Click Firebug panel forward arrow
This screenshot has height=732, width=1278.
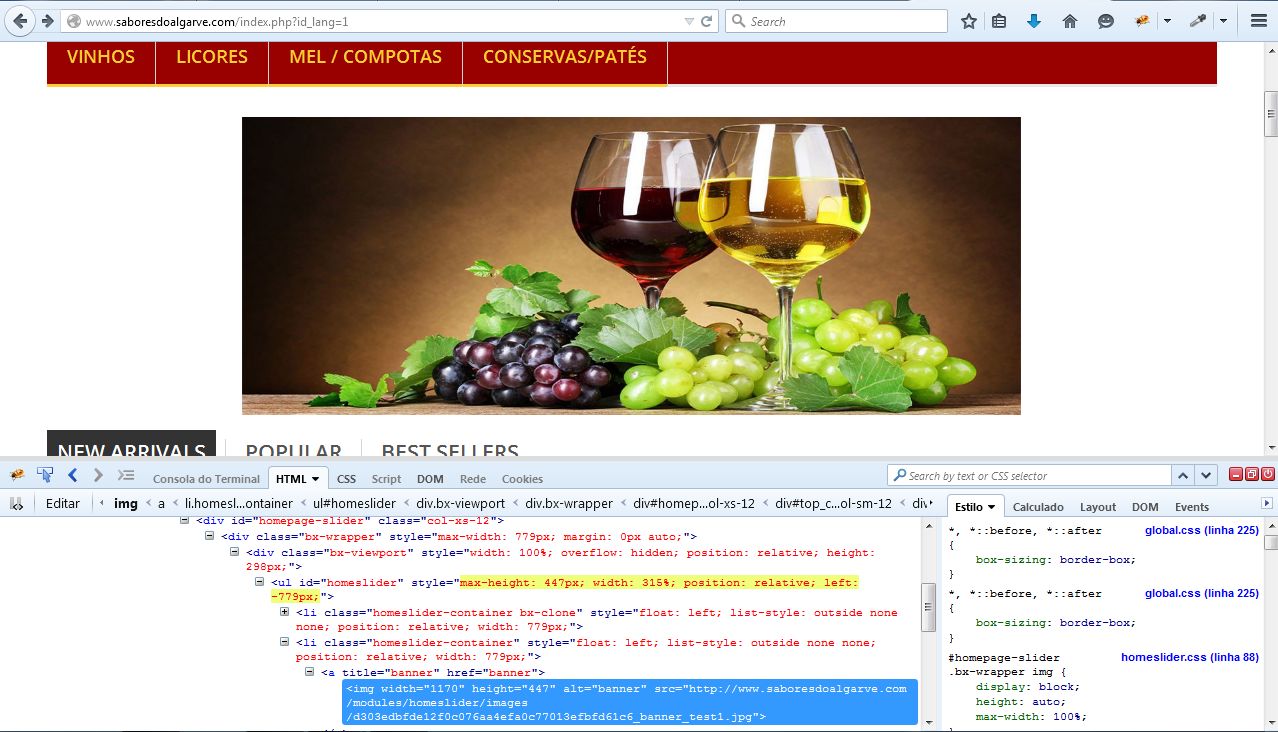[x=98, y=475]
